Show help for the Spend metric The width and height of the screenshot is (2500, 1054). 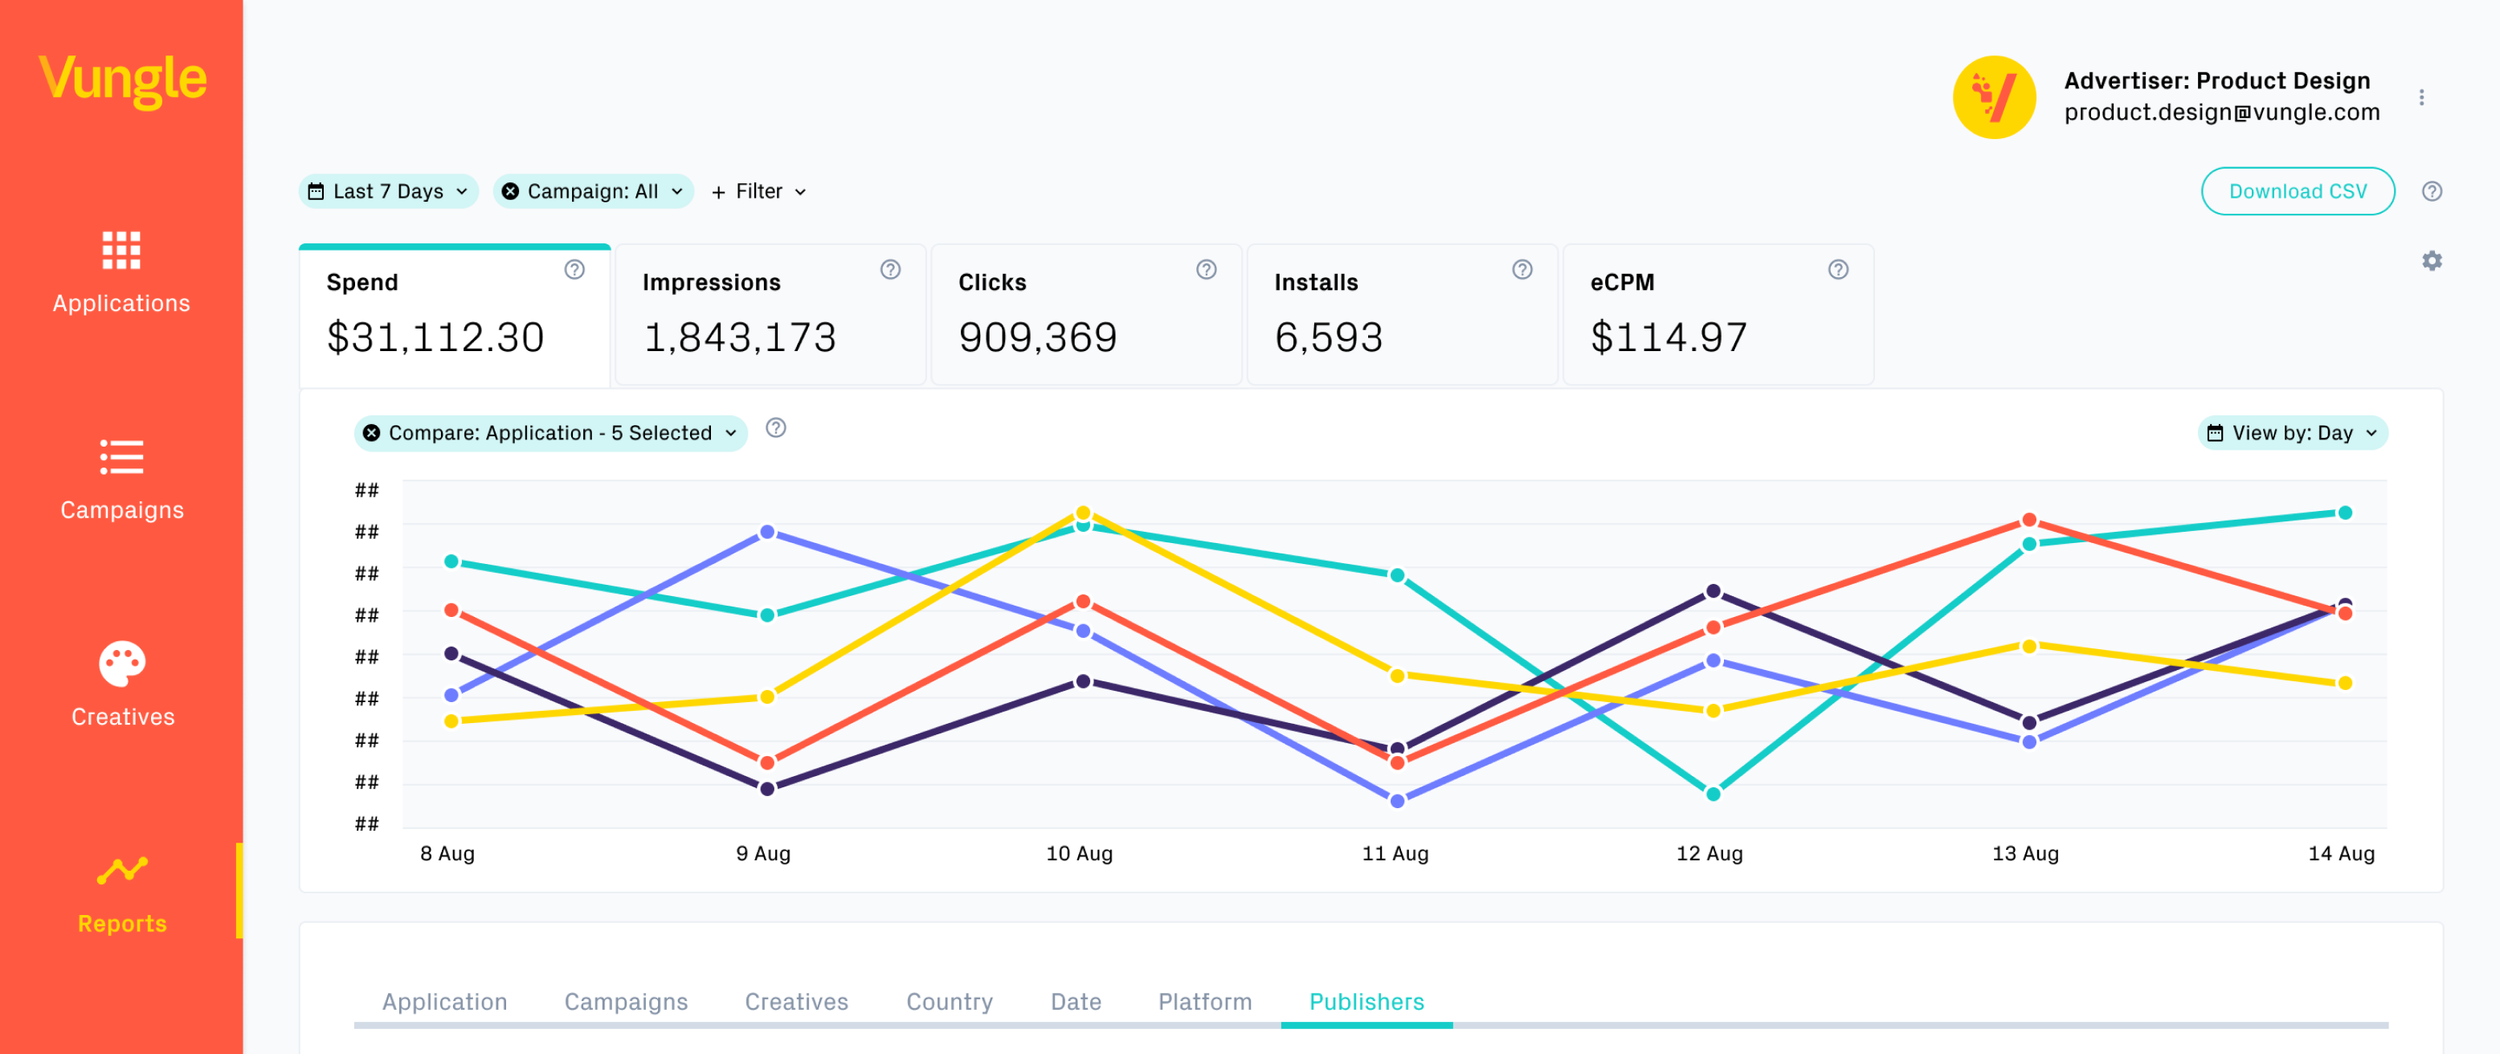[x=574, y=270]
